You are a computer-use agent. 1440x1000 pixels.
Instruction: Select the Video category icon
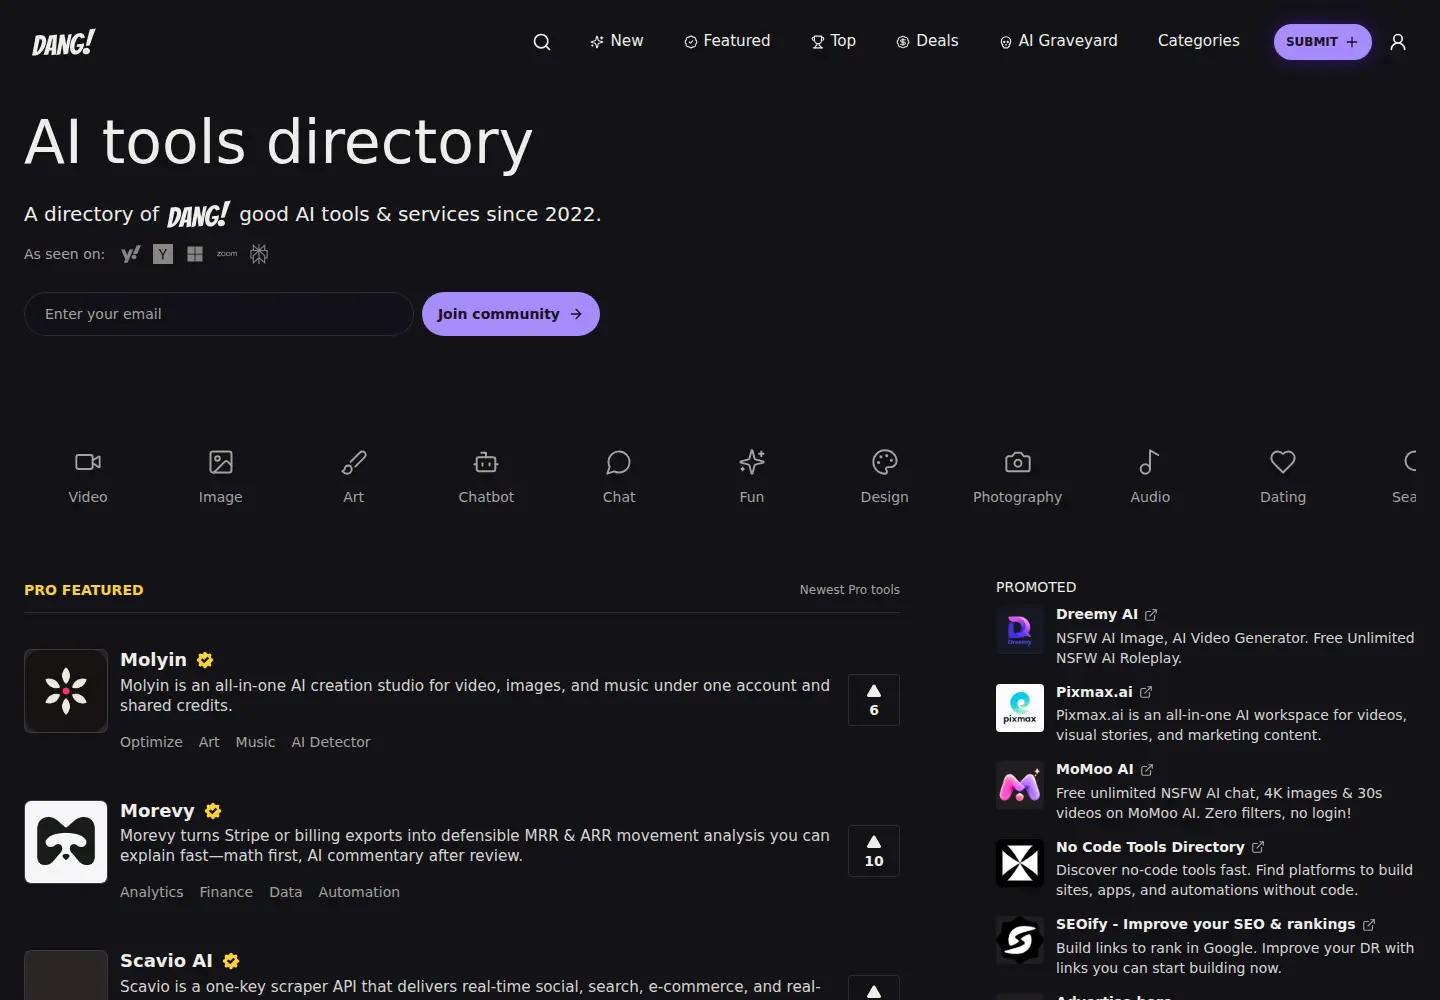coord(88,462)
